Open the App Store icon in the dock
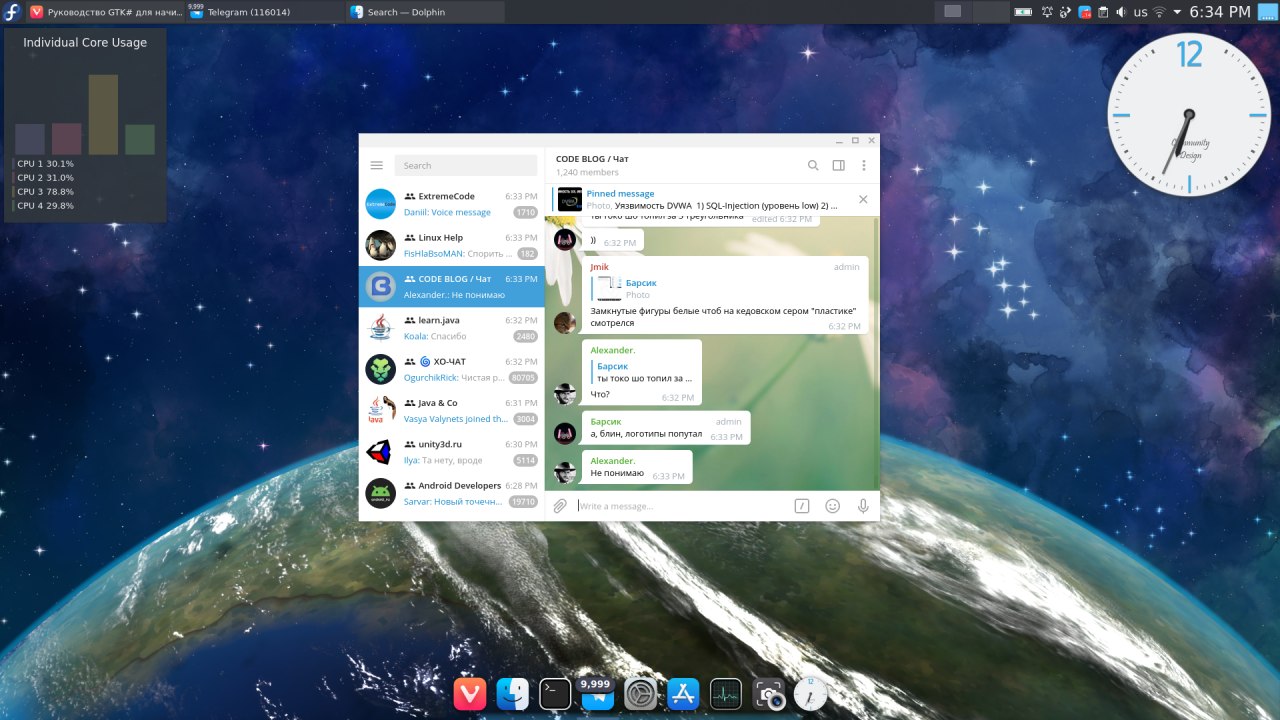 click(683, 694)
